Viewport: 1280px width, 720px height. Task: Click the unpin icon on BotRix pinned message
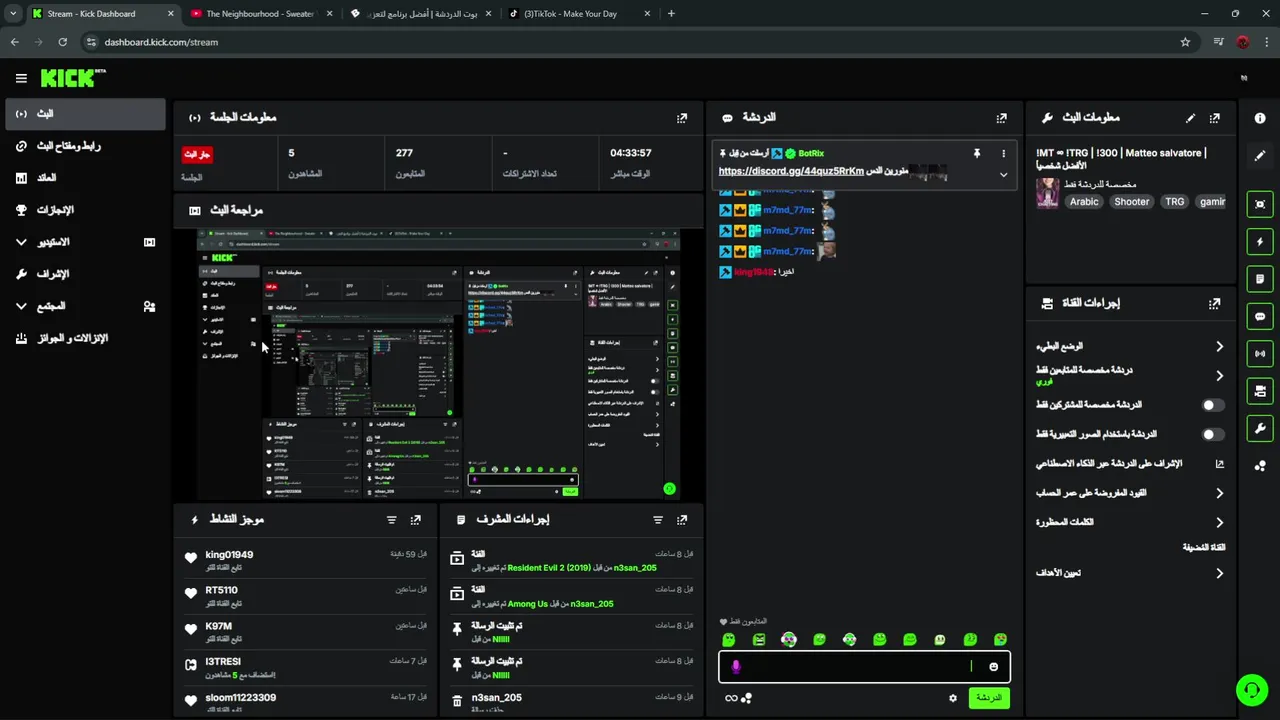[x=977, y=153]
